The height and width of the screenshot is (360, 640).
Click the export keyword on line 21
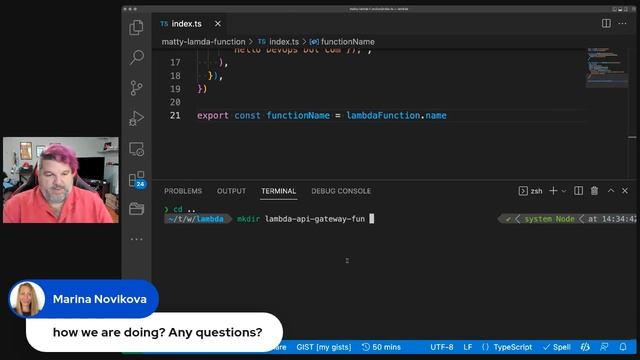213,116
